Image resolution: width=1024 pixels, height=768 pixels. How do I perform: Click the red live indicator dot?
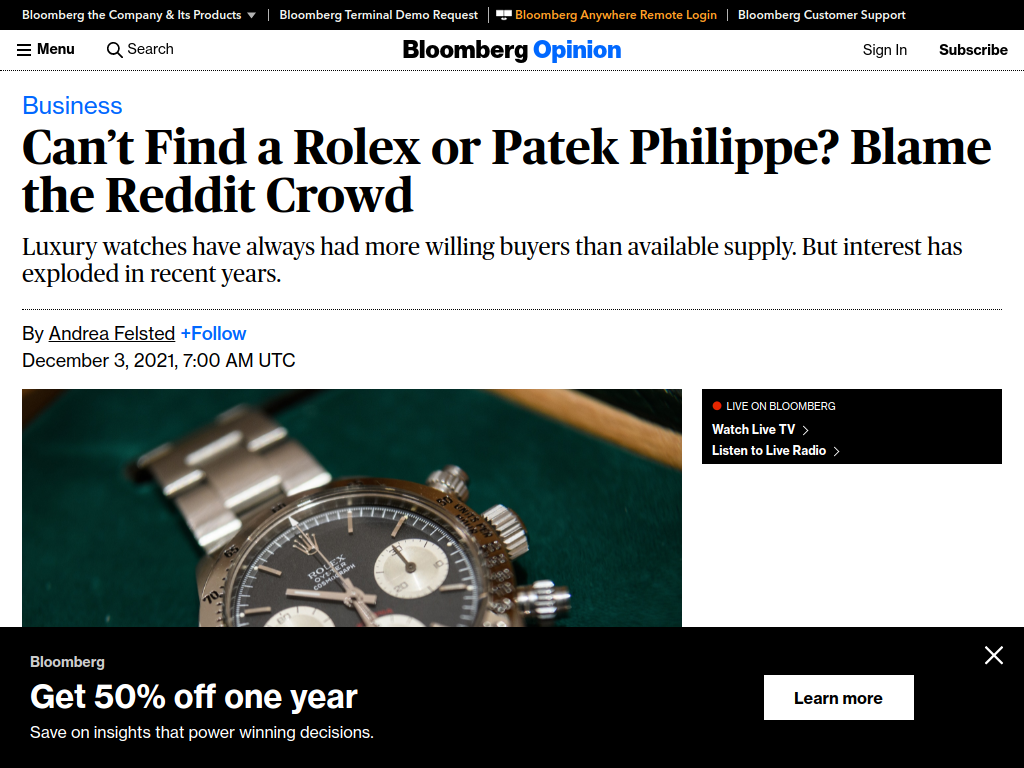(716, 406)
